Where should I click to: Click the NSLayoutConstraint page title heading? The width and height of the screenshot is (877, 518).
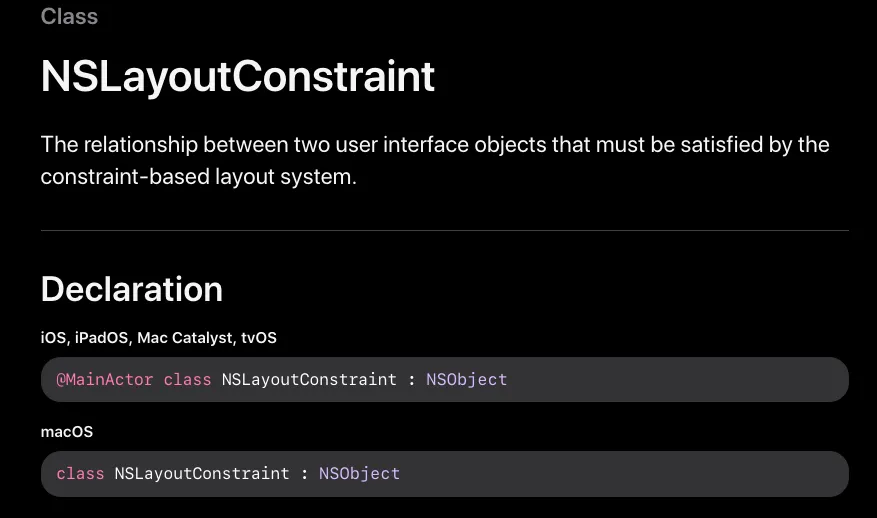(x=238, y=77)
